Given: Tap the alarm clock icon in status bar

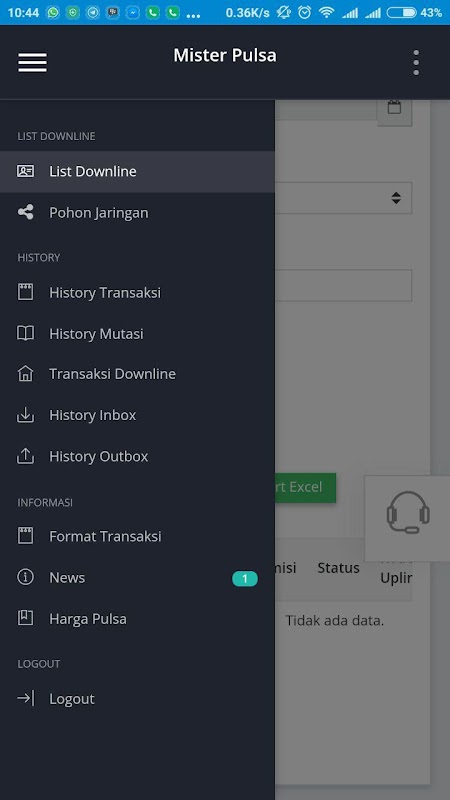Looking at the screenshot, I should (x=304, y=13).
